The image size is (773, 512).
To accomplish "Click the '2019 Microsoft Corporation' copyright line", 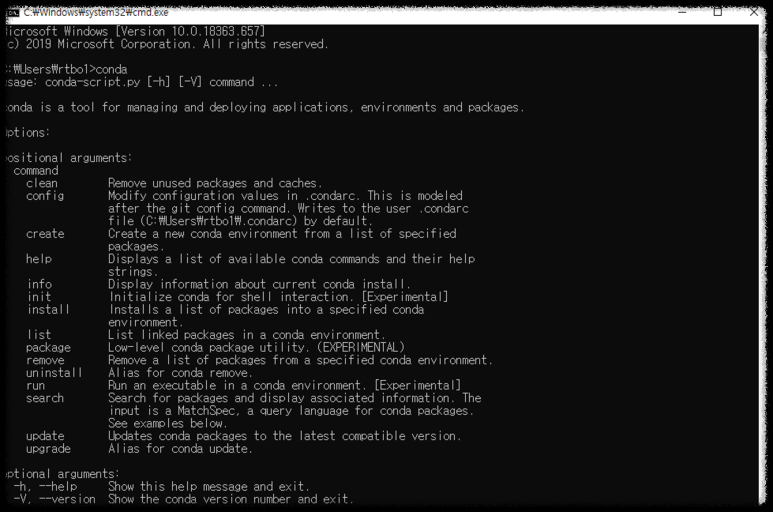I will click(x=168, y=44).
